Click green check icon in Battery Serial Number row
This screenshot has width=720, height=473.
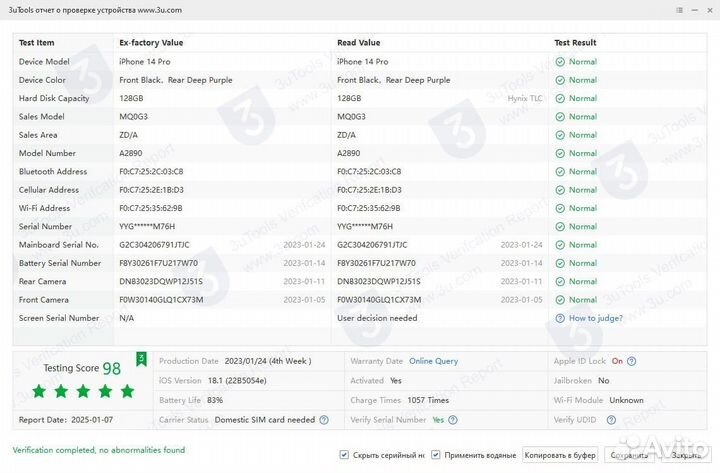pos(561,263)
